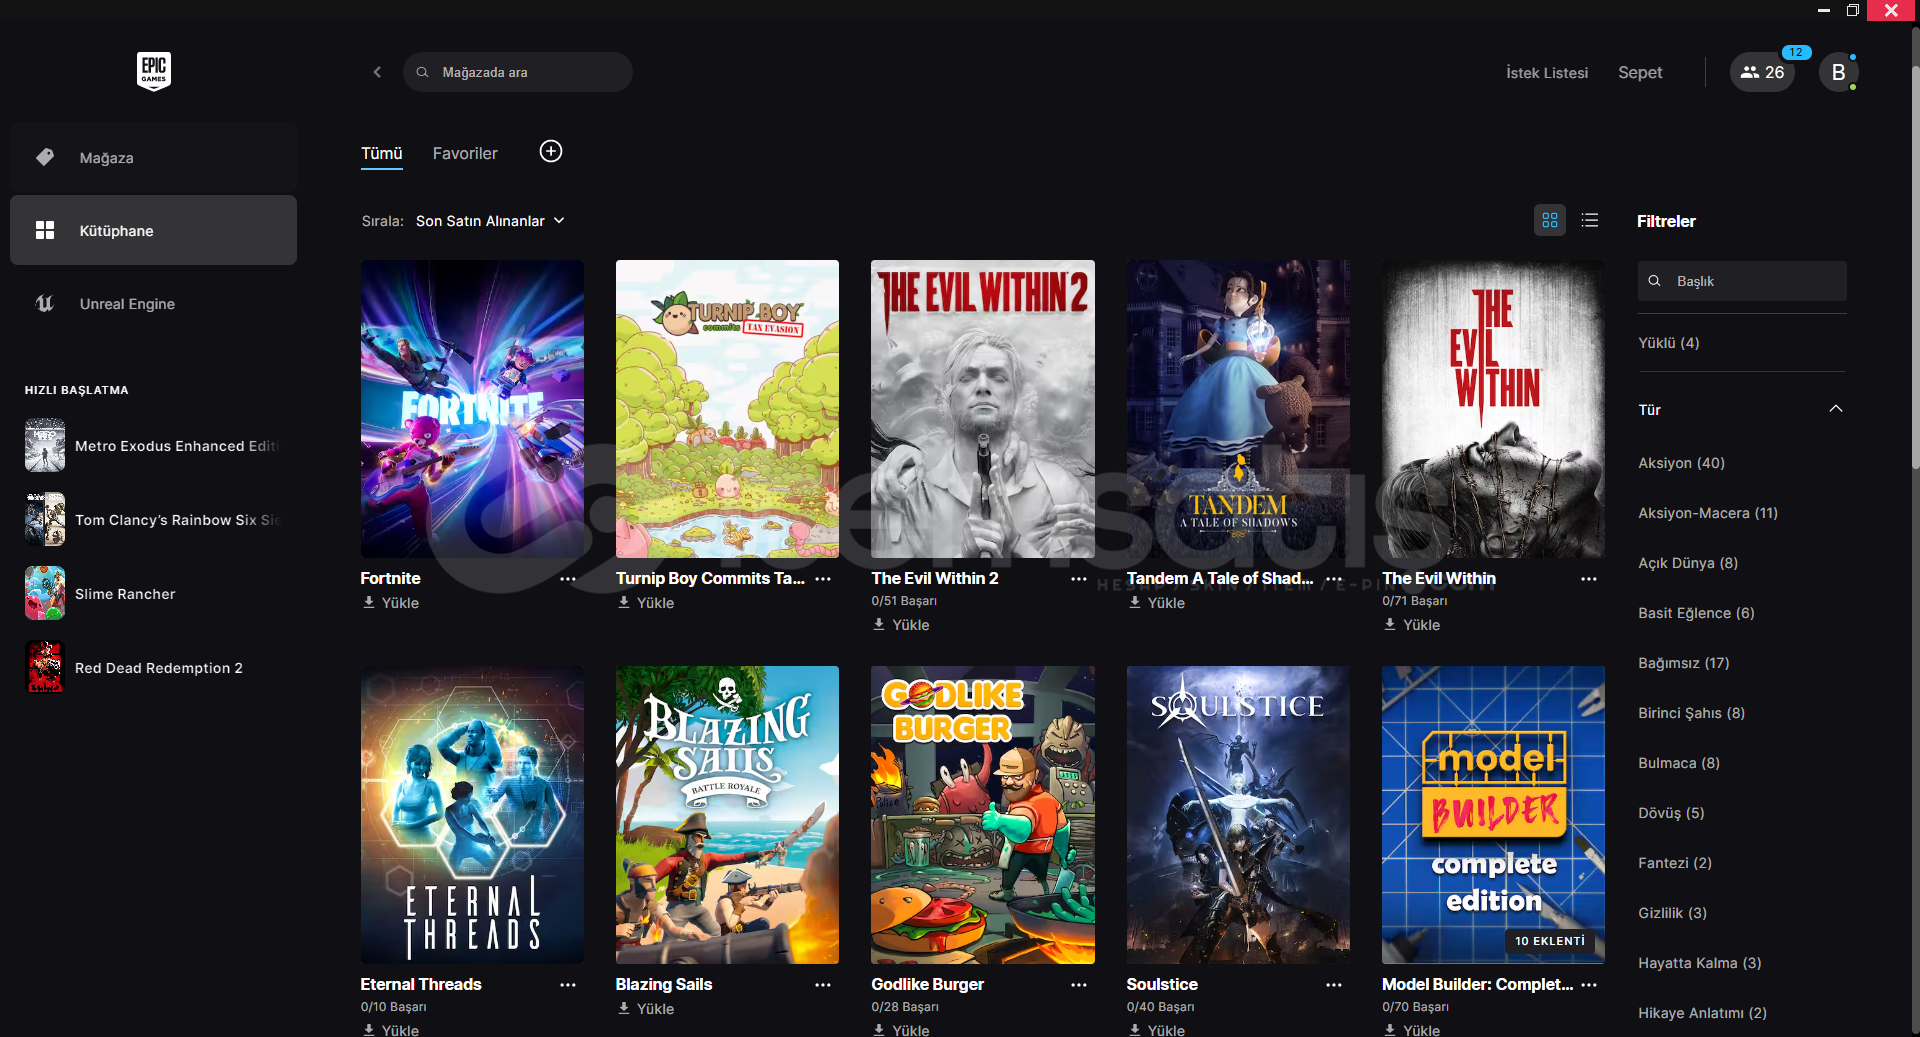Click the Kütüphane grid icon in sidebar
Screen dimensions: 1920x1037
(45, 230)
